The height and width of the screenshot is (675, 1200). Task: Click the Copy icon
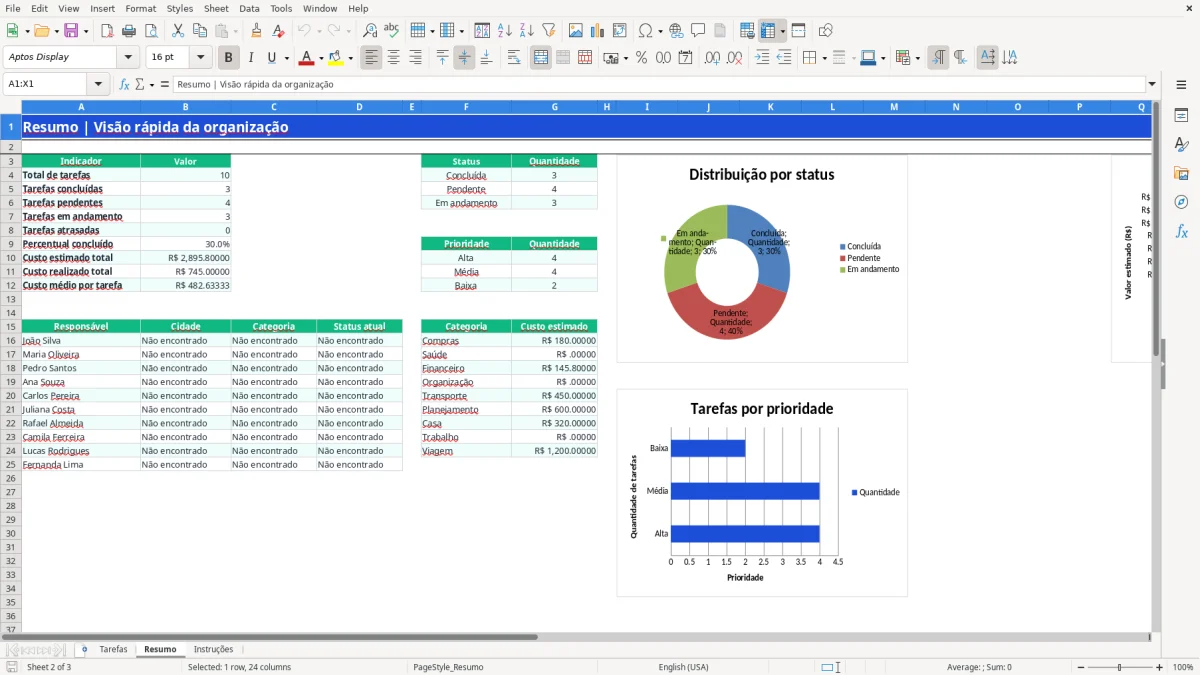[199, 31]
